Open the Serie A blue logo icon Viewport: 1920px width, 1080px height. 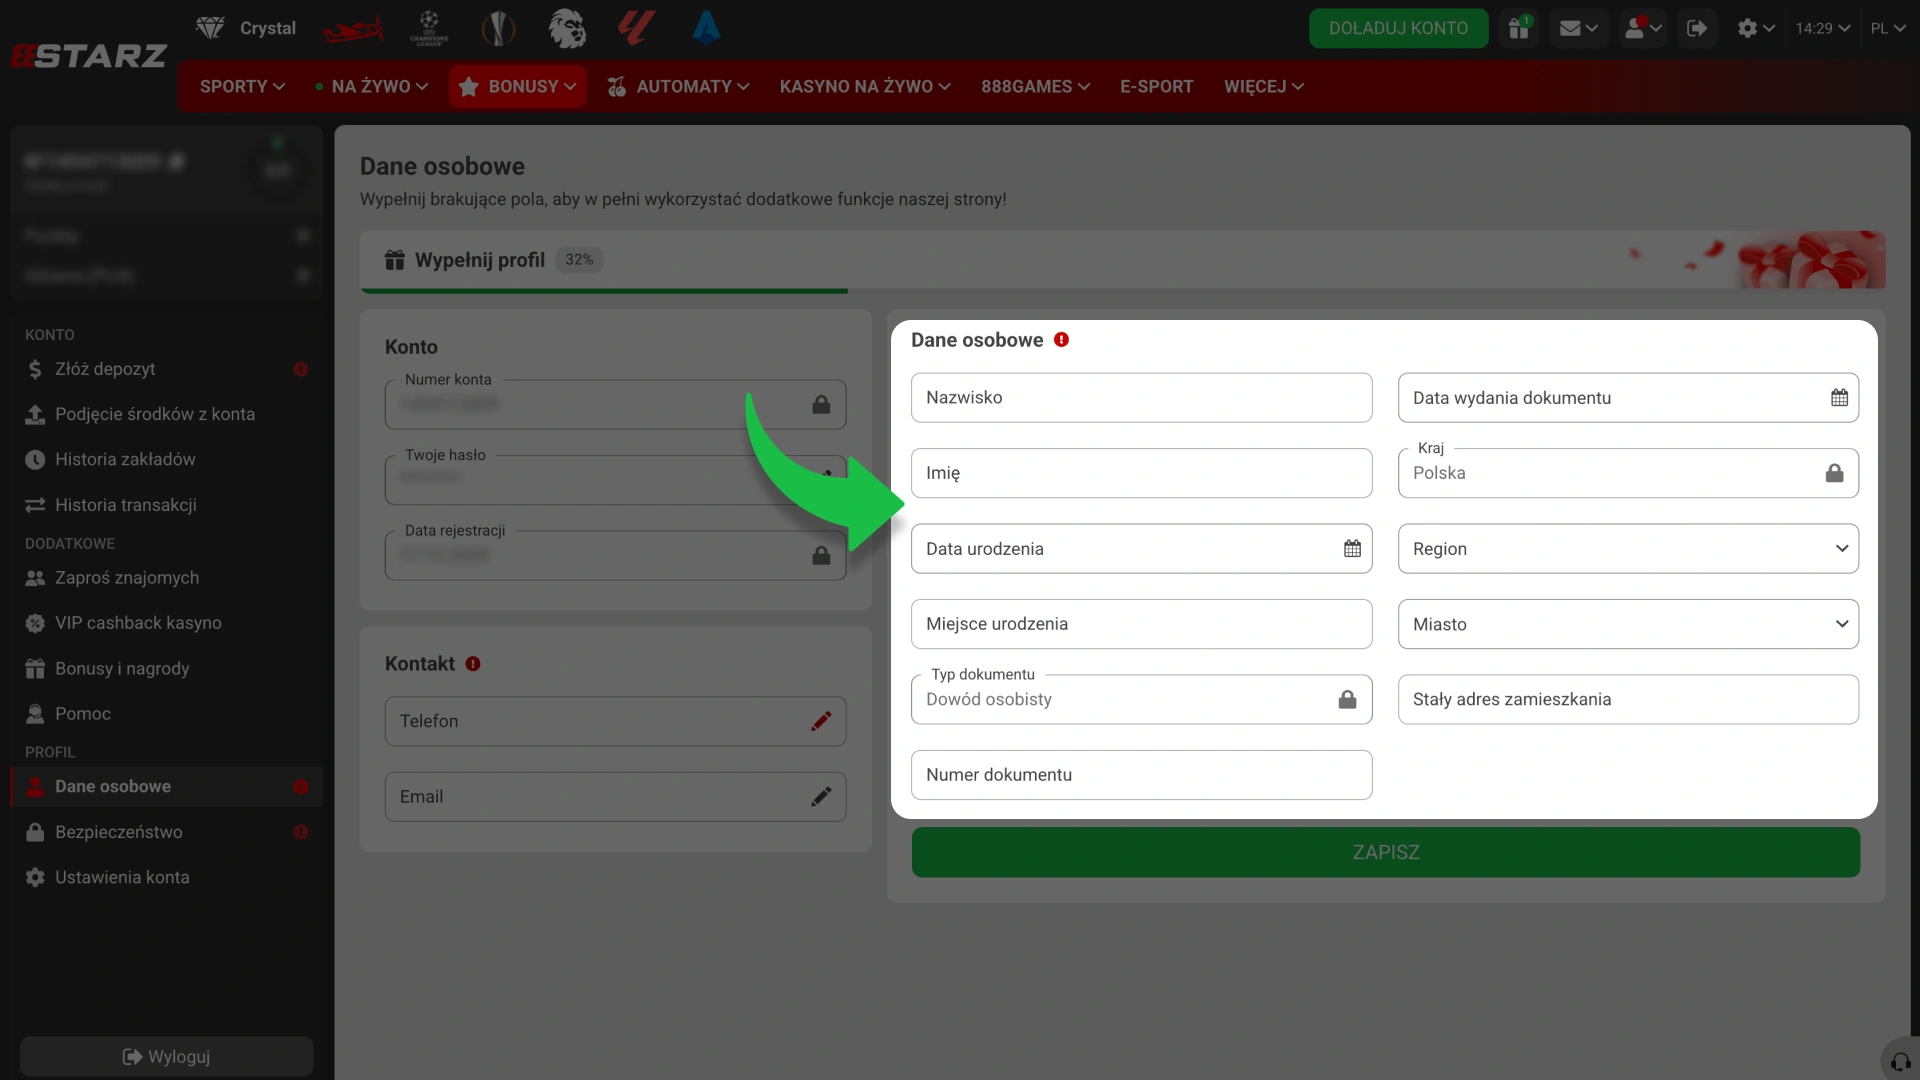pyautogui.click(x=706, y=28)
